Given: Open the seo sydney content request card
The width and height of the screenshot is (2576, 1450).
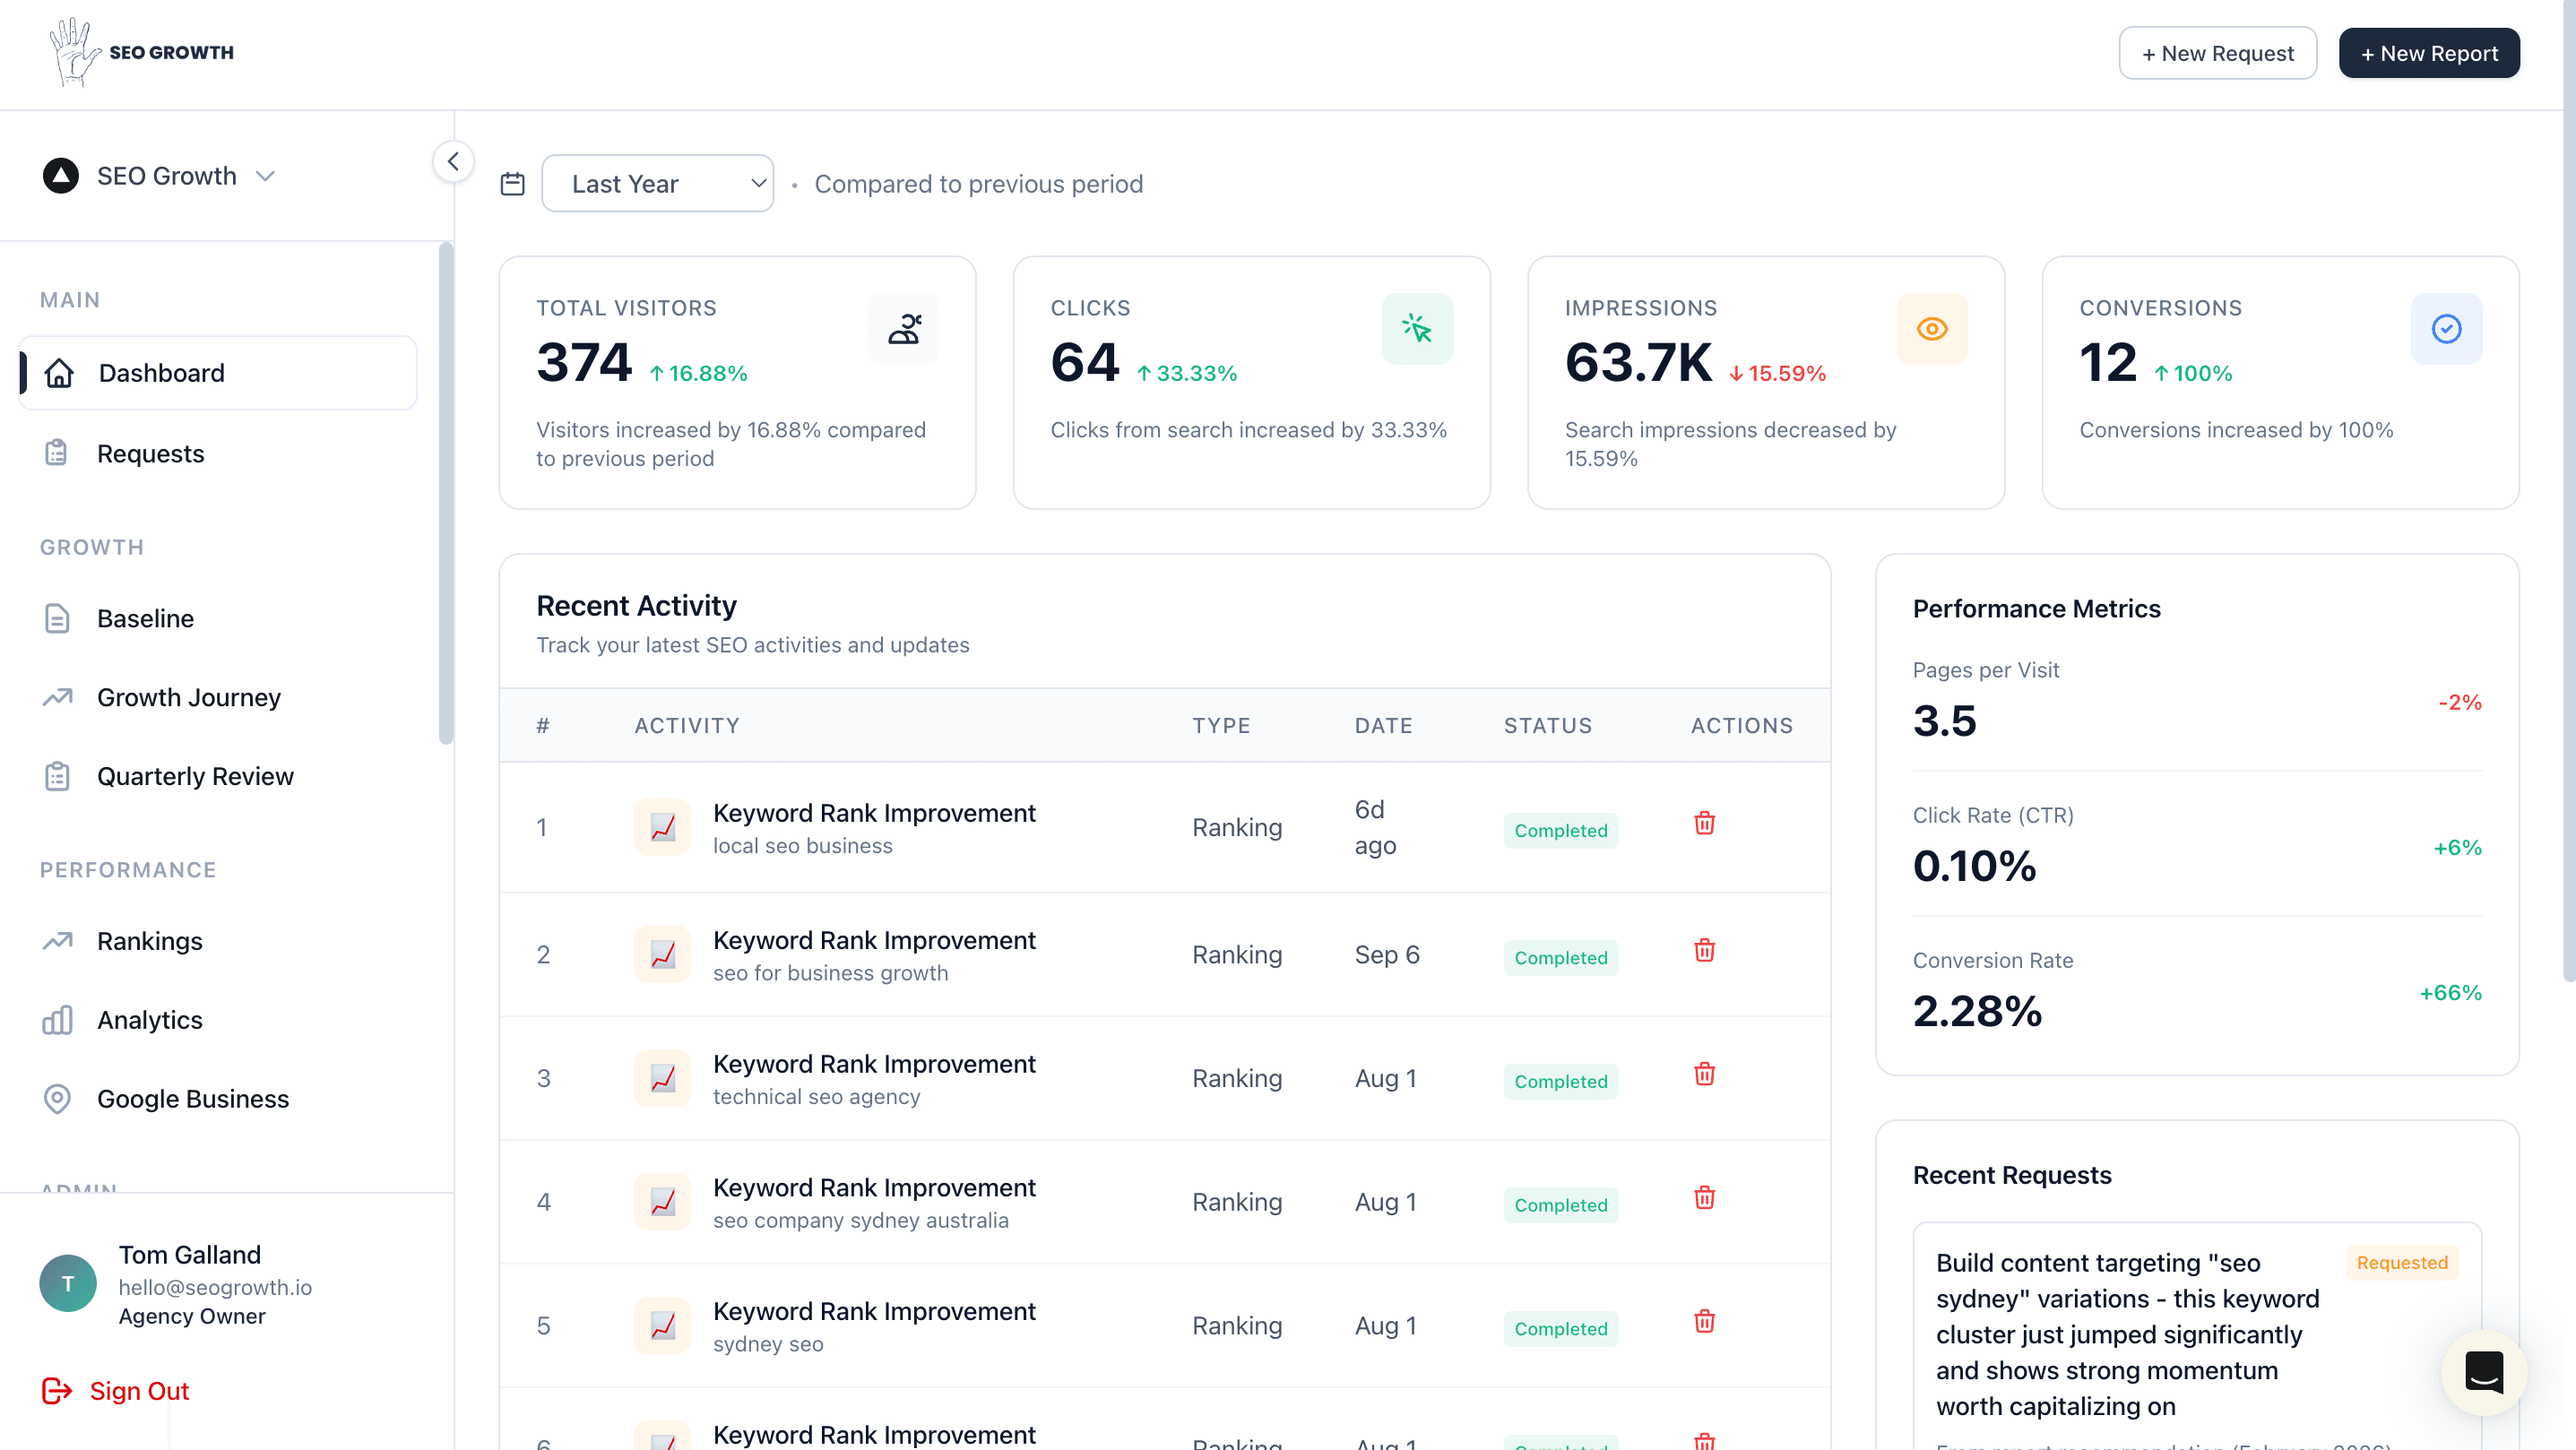Looking at the screenshot, I should click(2197, 1336).
